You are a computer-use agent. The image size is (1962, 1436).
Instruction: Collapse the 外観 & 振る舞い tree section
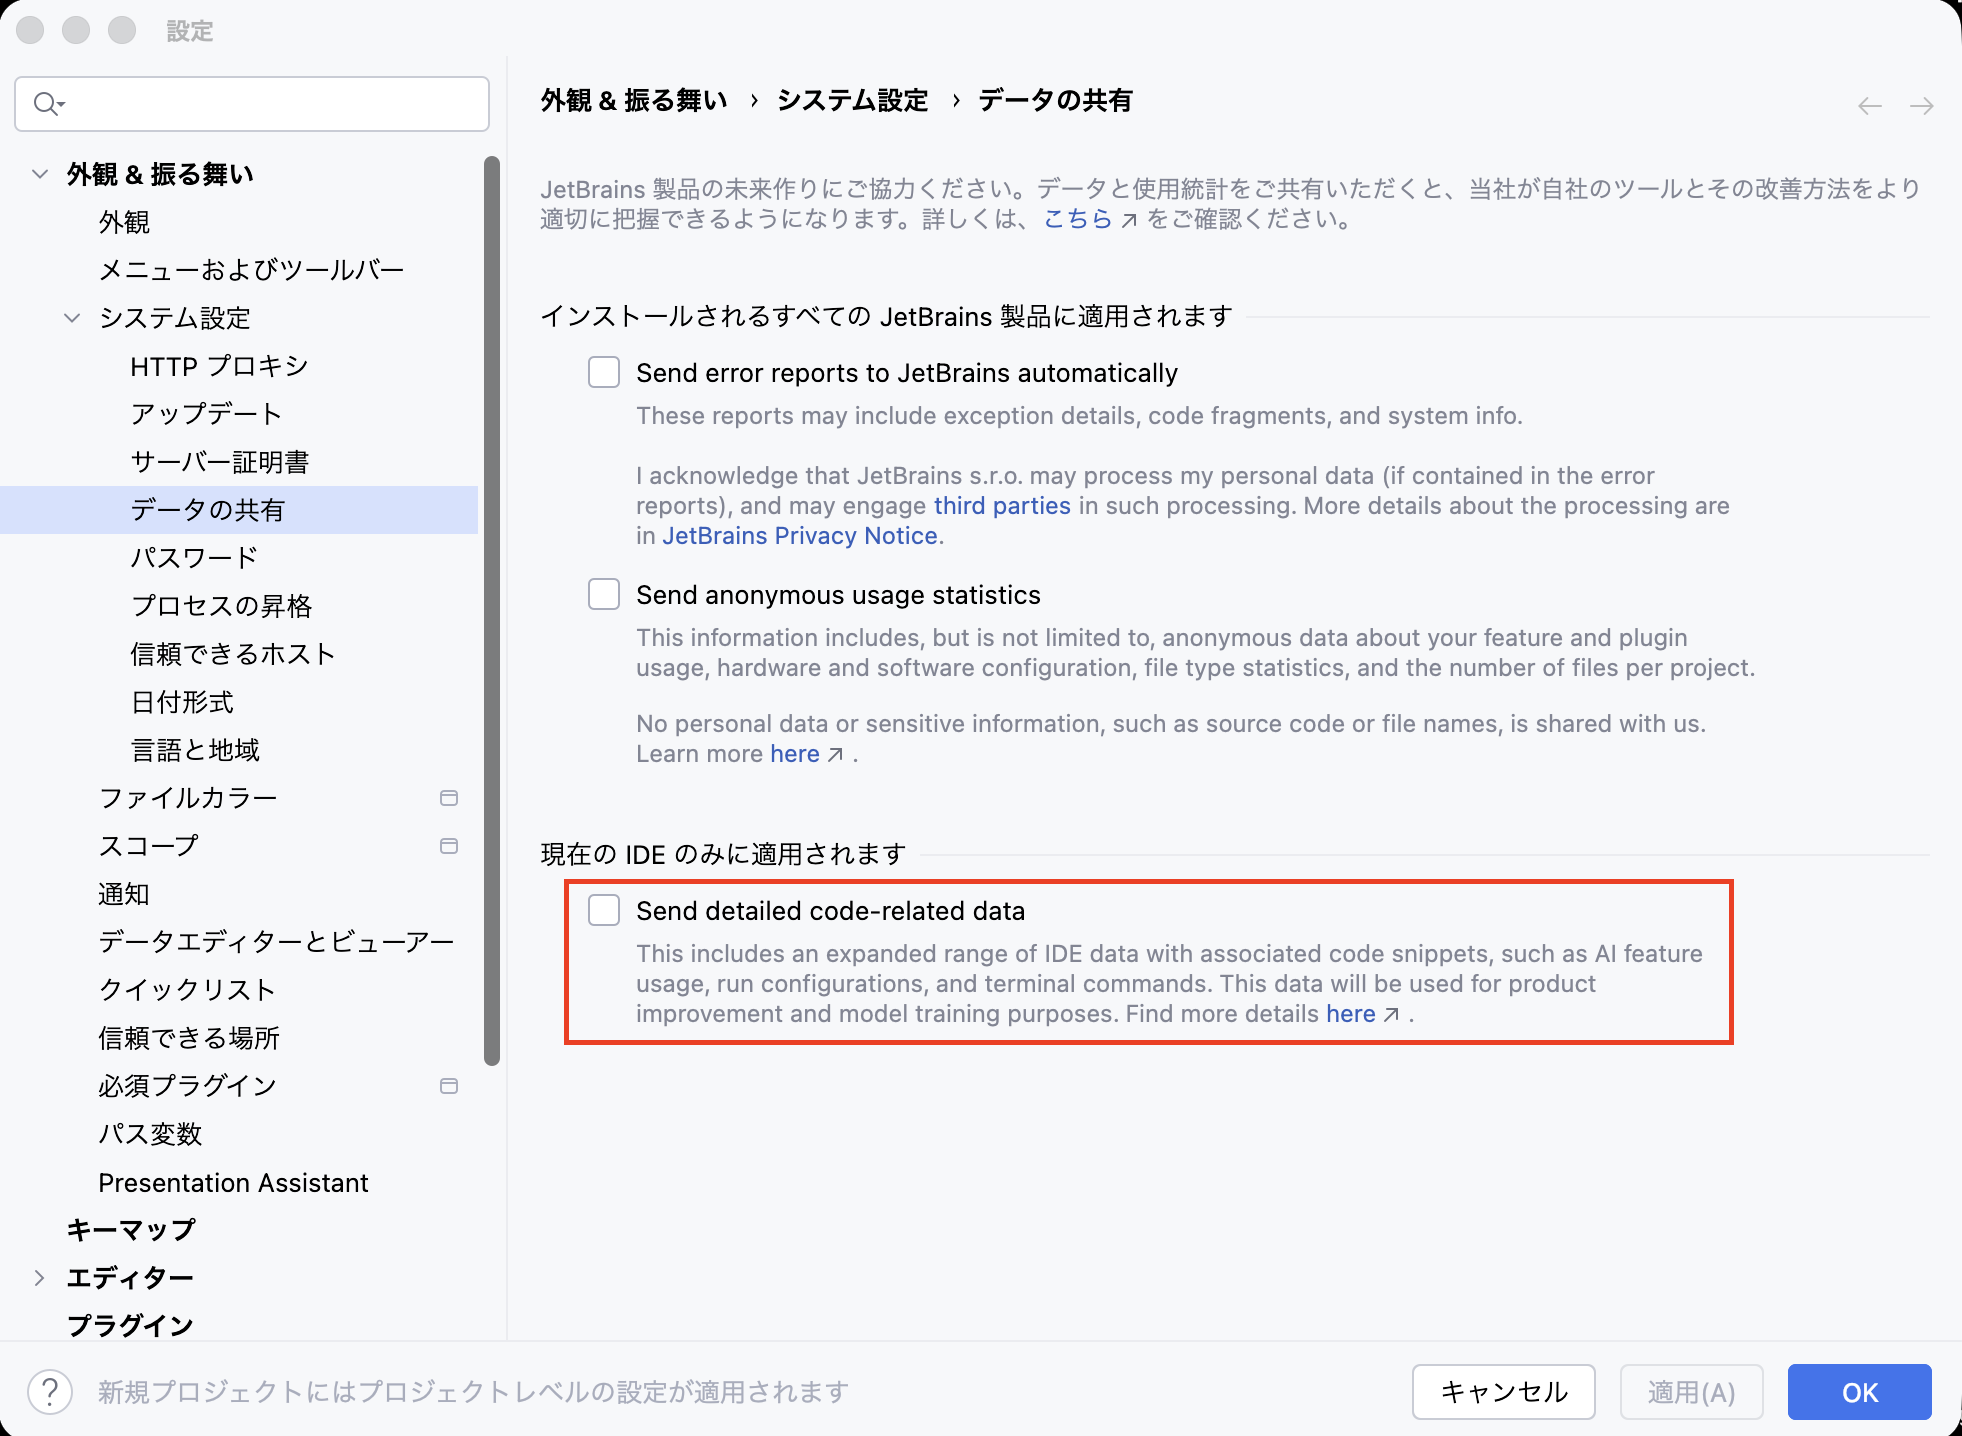[x=40, y=173]
